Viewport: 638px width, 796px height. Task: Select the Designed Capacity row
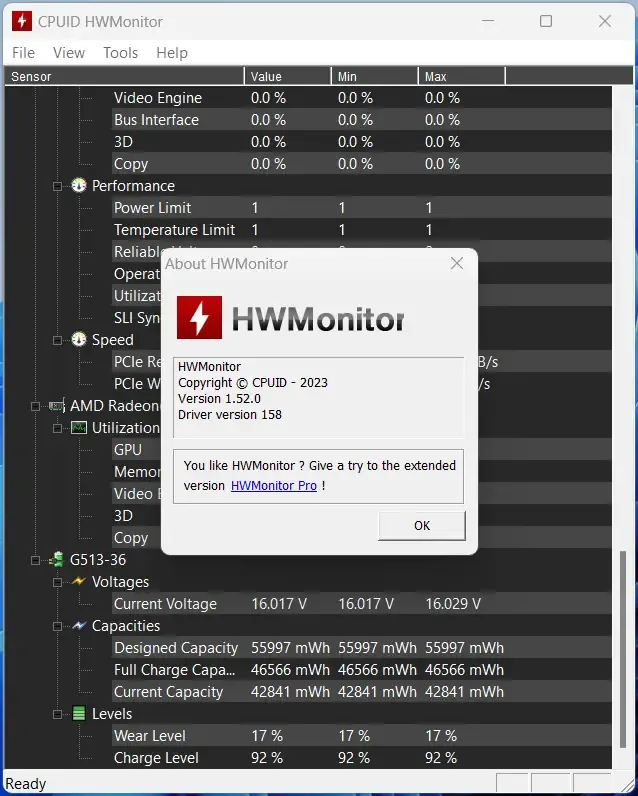tap(362, 648)
